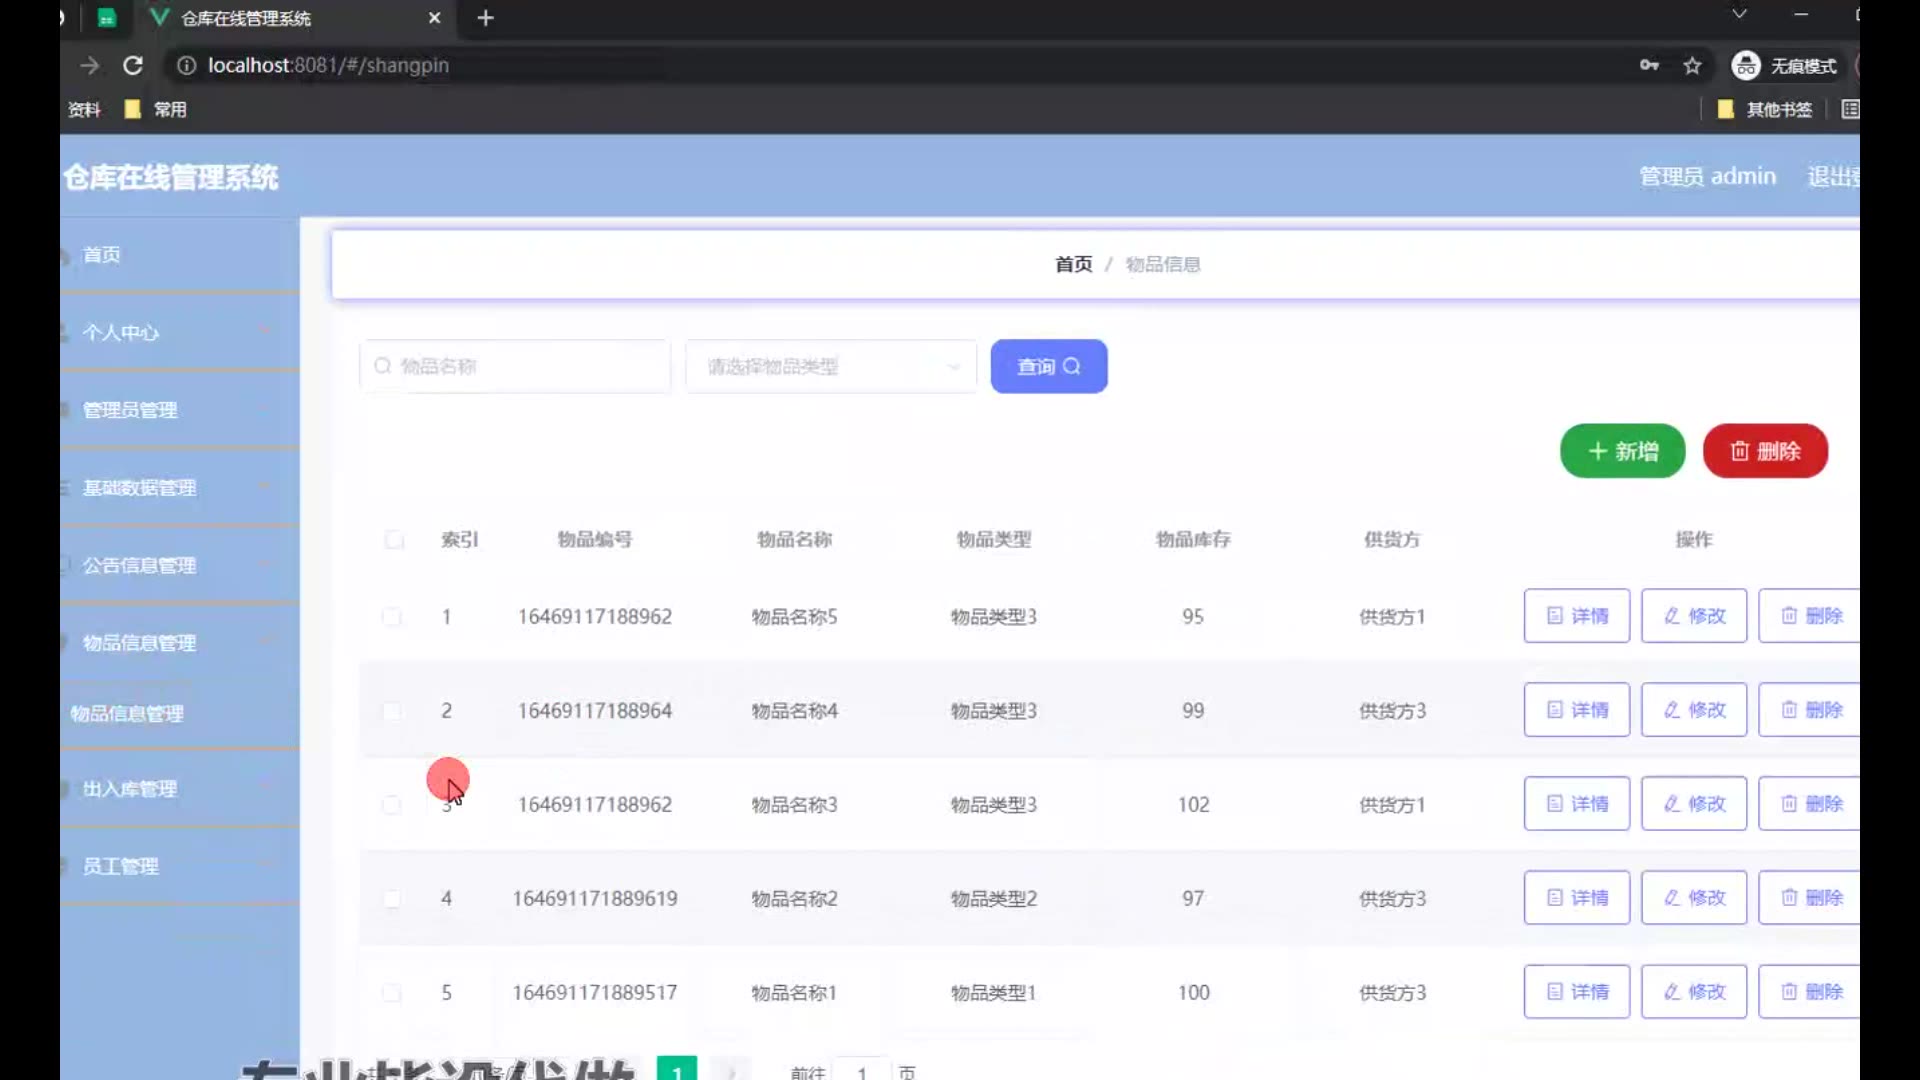Image resolution: width=1920 pixels, height=1080 pixels.
Task: Reload the page with the refresh icon
Action: tap(133, 66)
